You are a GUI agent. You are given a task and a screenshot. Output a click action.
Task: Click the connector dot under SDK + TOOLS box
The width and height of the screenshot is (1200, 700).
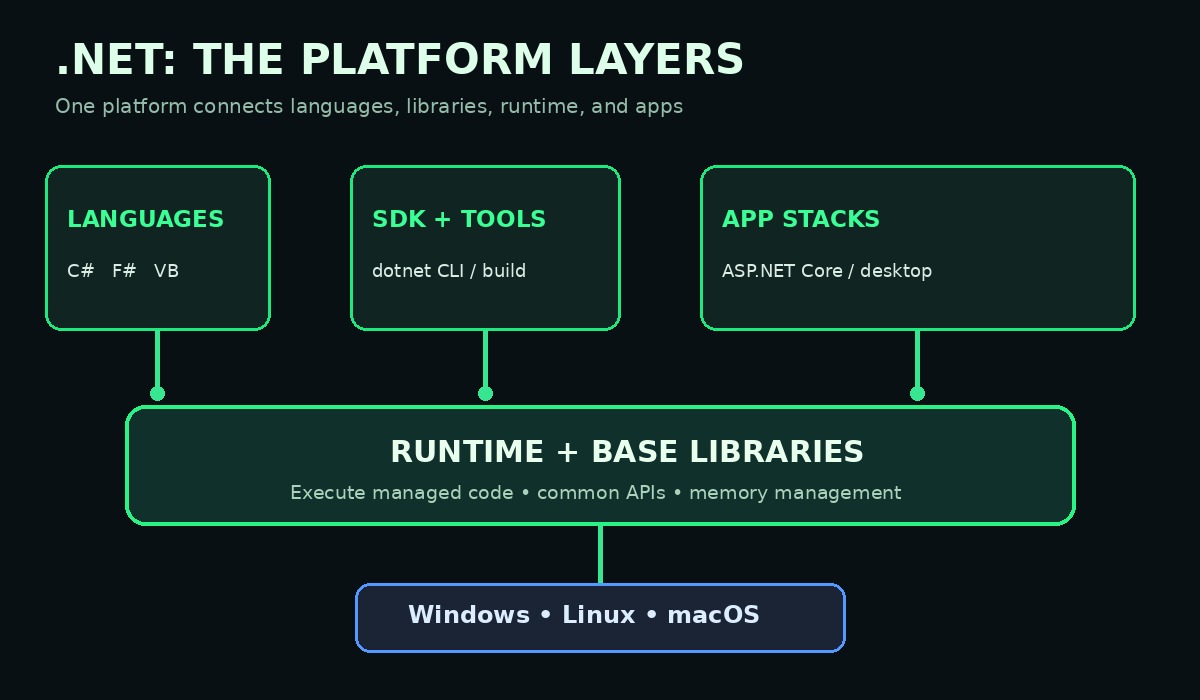tap(485, 393)
